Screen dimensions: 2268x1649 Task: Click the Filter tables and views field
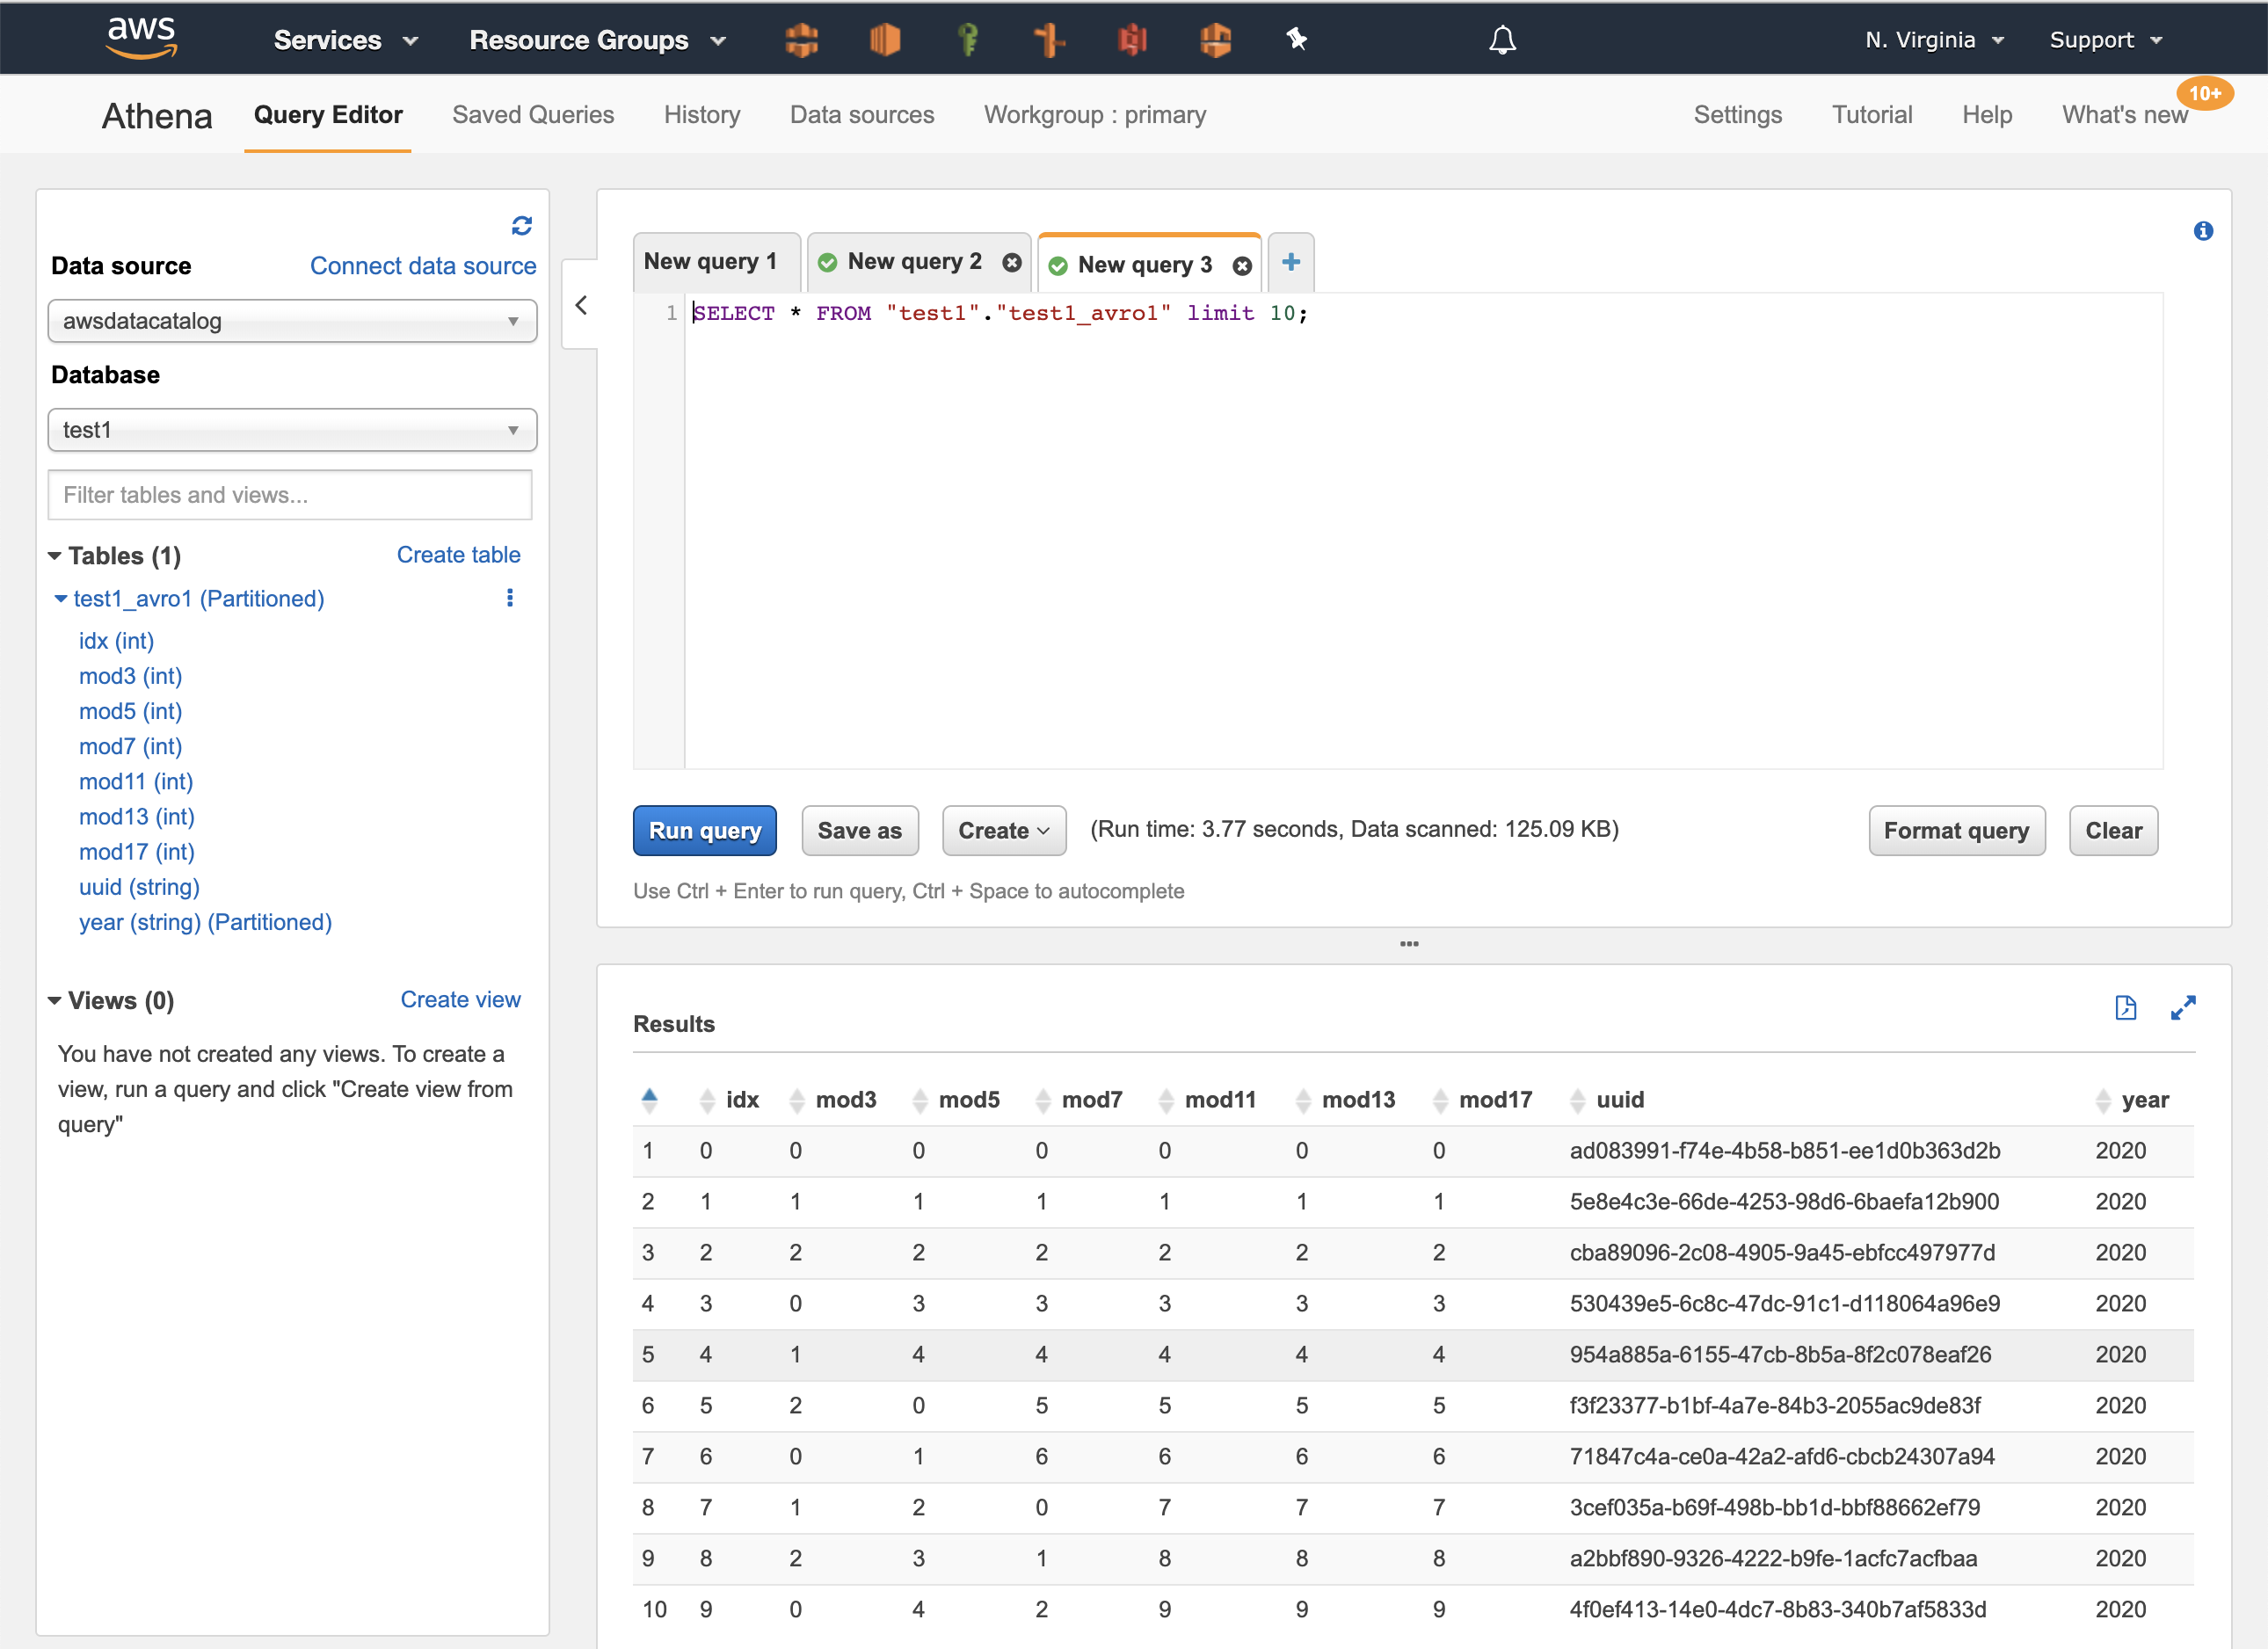coord(290,495)
